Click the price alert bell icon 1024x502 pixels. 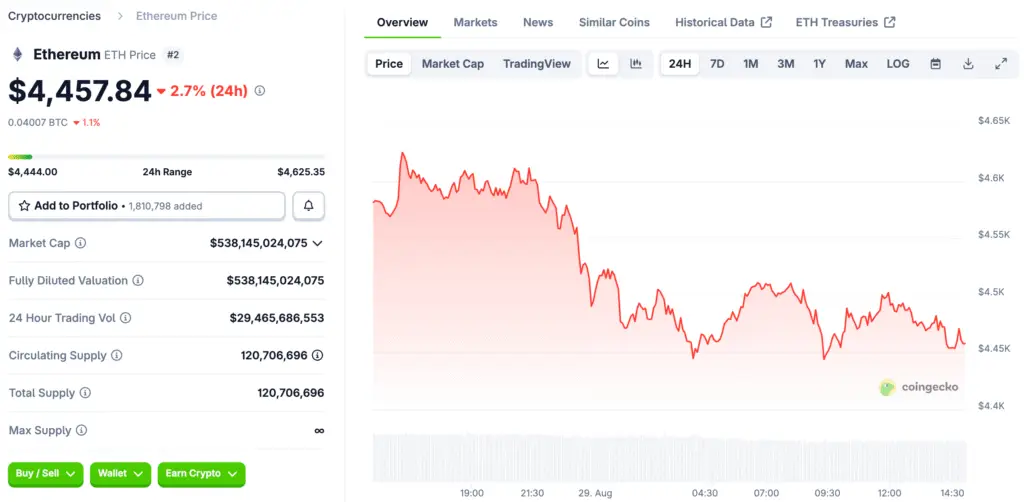point(309,206)
